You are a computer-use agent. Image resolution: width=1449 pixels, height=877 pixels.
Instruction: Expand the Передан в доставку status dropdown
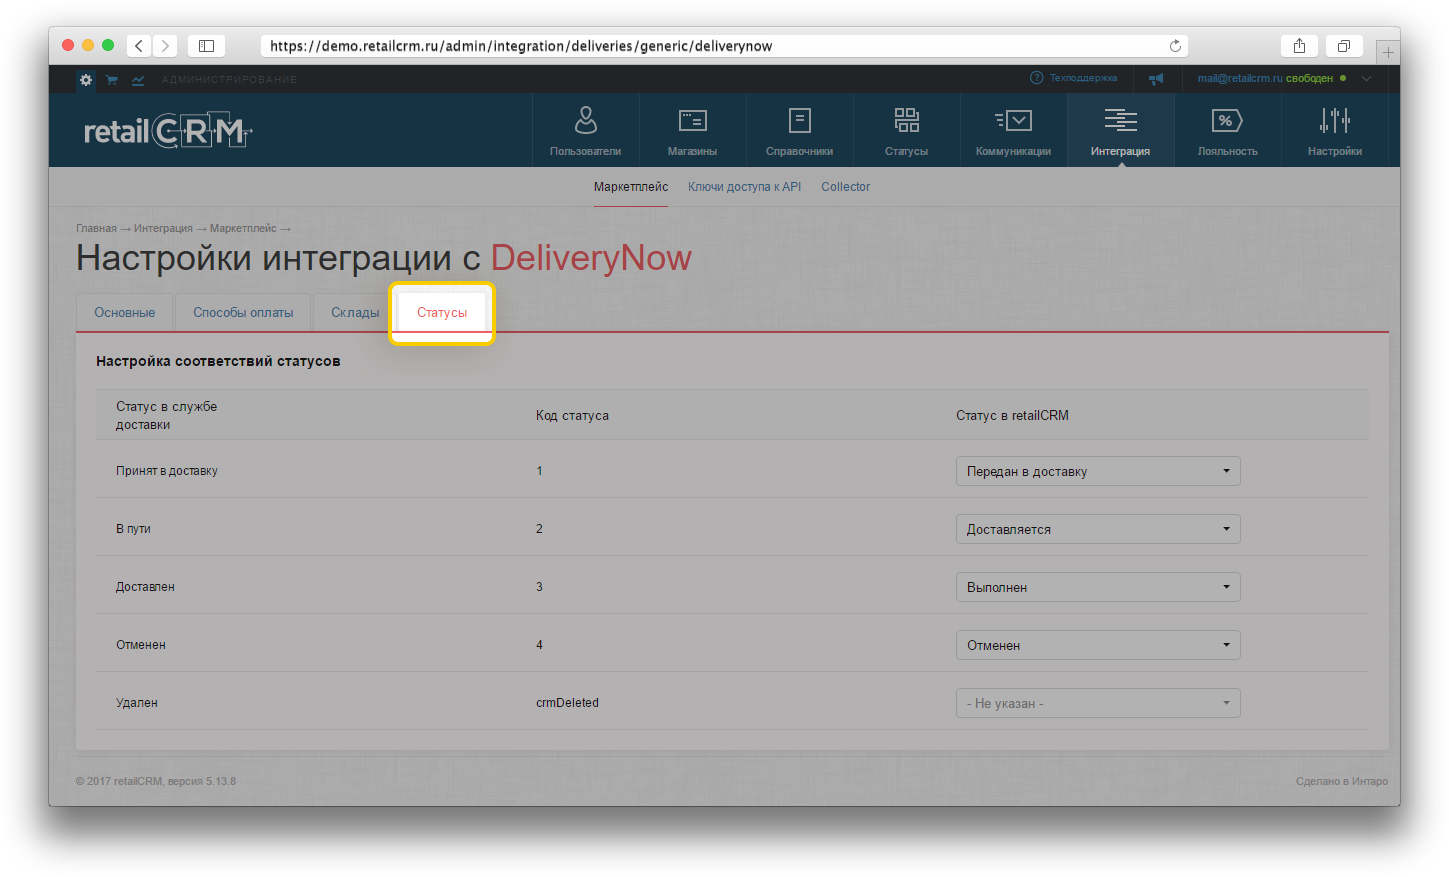(x=1097, y=471)
